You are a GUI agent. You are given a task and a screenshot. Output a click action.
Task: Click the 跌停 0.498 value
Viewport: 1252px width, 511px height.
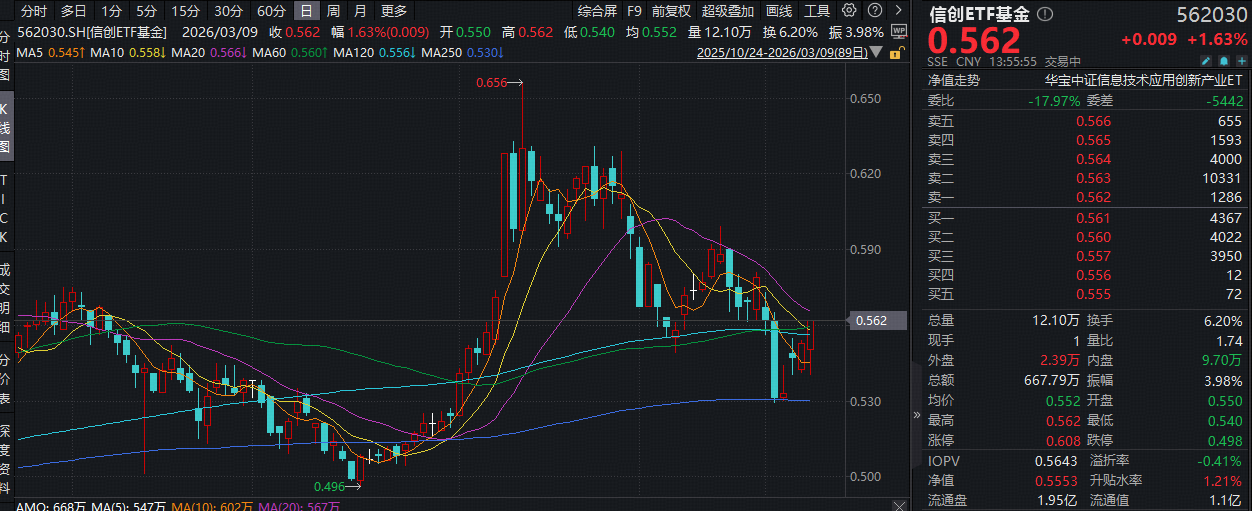coord(1224,442)
